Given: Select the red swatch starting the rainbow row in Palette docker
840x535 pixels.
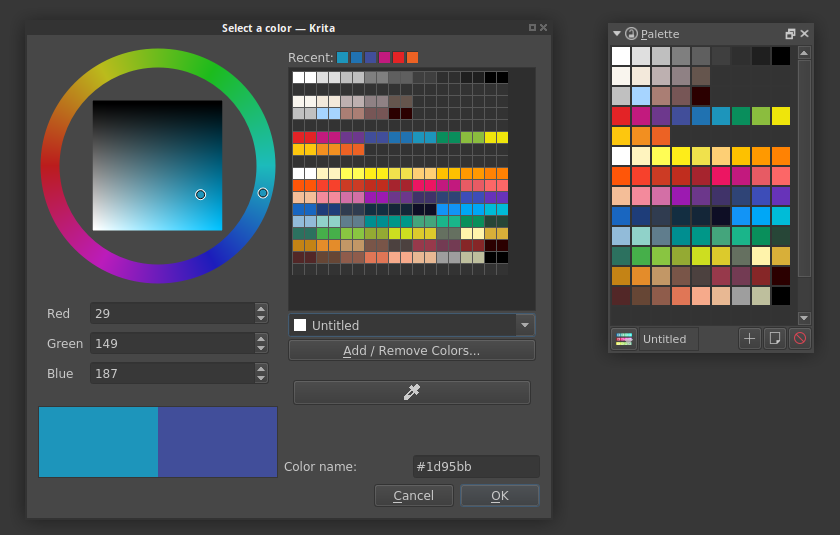Looking at the screenshot, I should [621, 116].
